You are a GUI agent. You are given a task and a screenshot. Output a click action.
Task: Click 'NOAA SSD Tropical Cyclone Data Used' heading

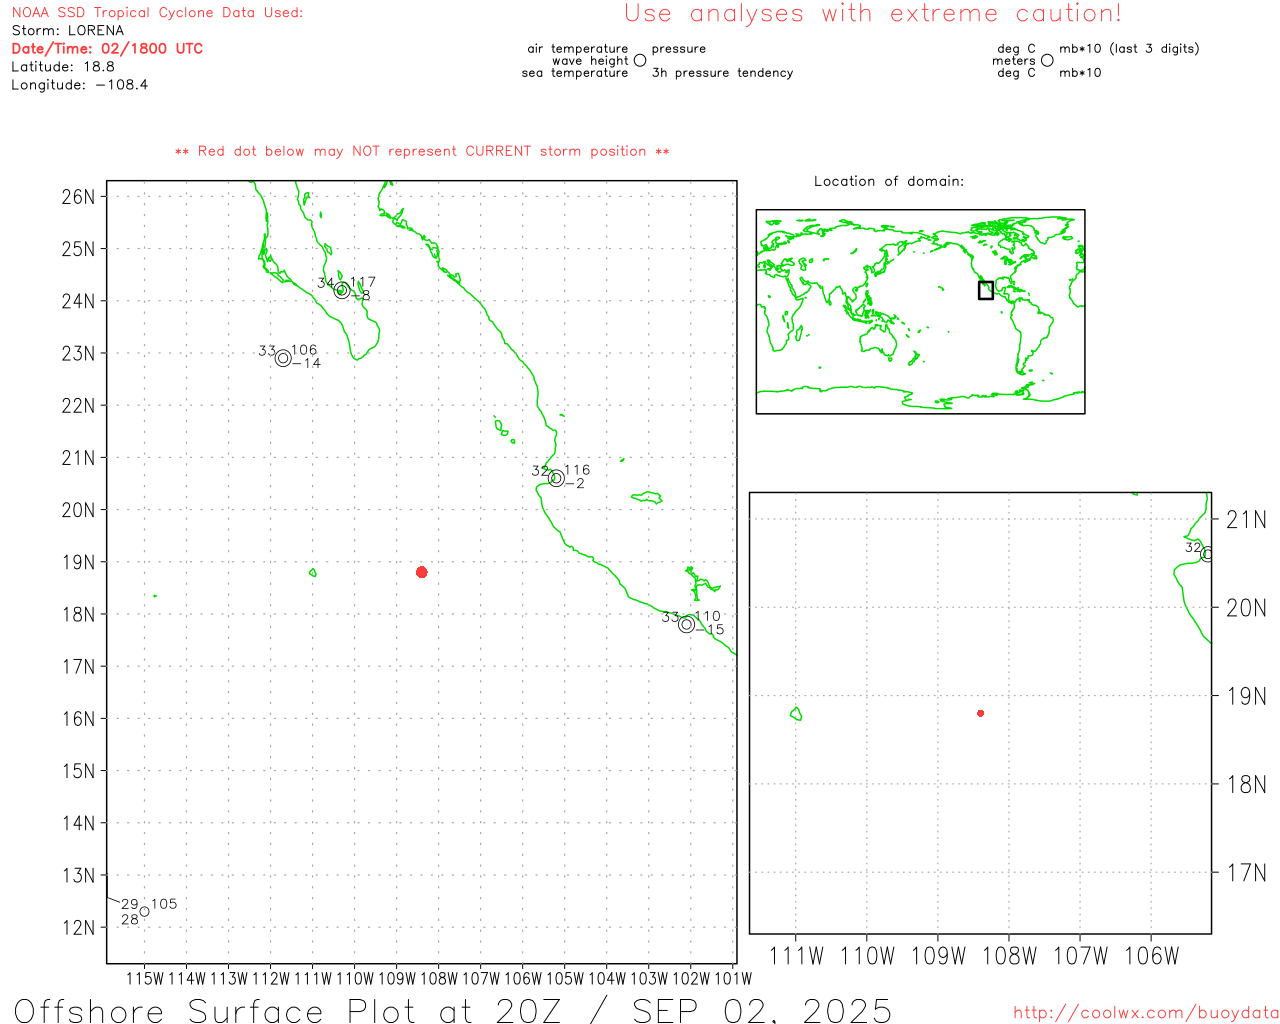tap(157, 13)
